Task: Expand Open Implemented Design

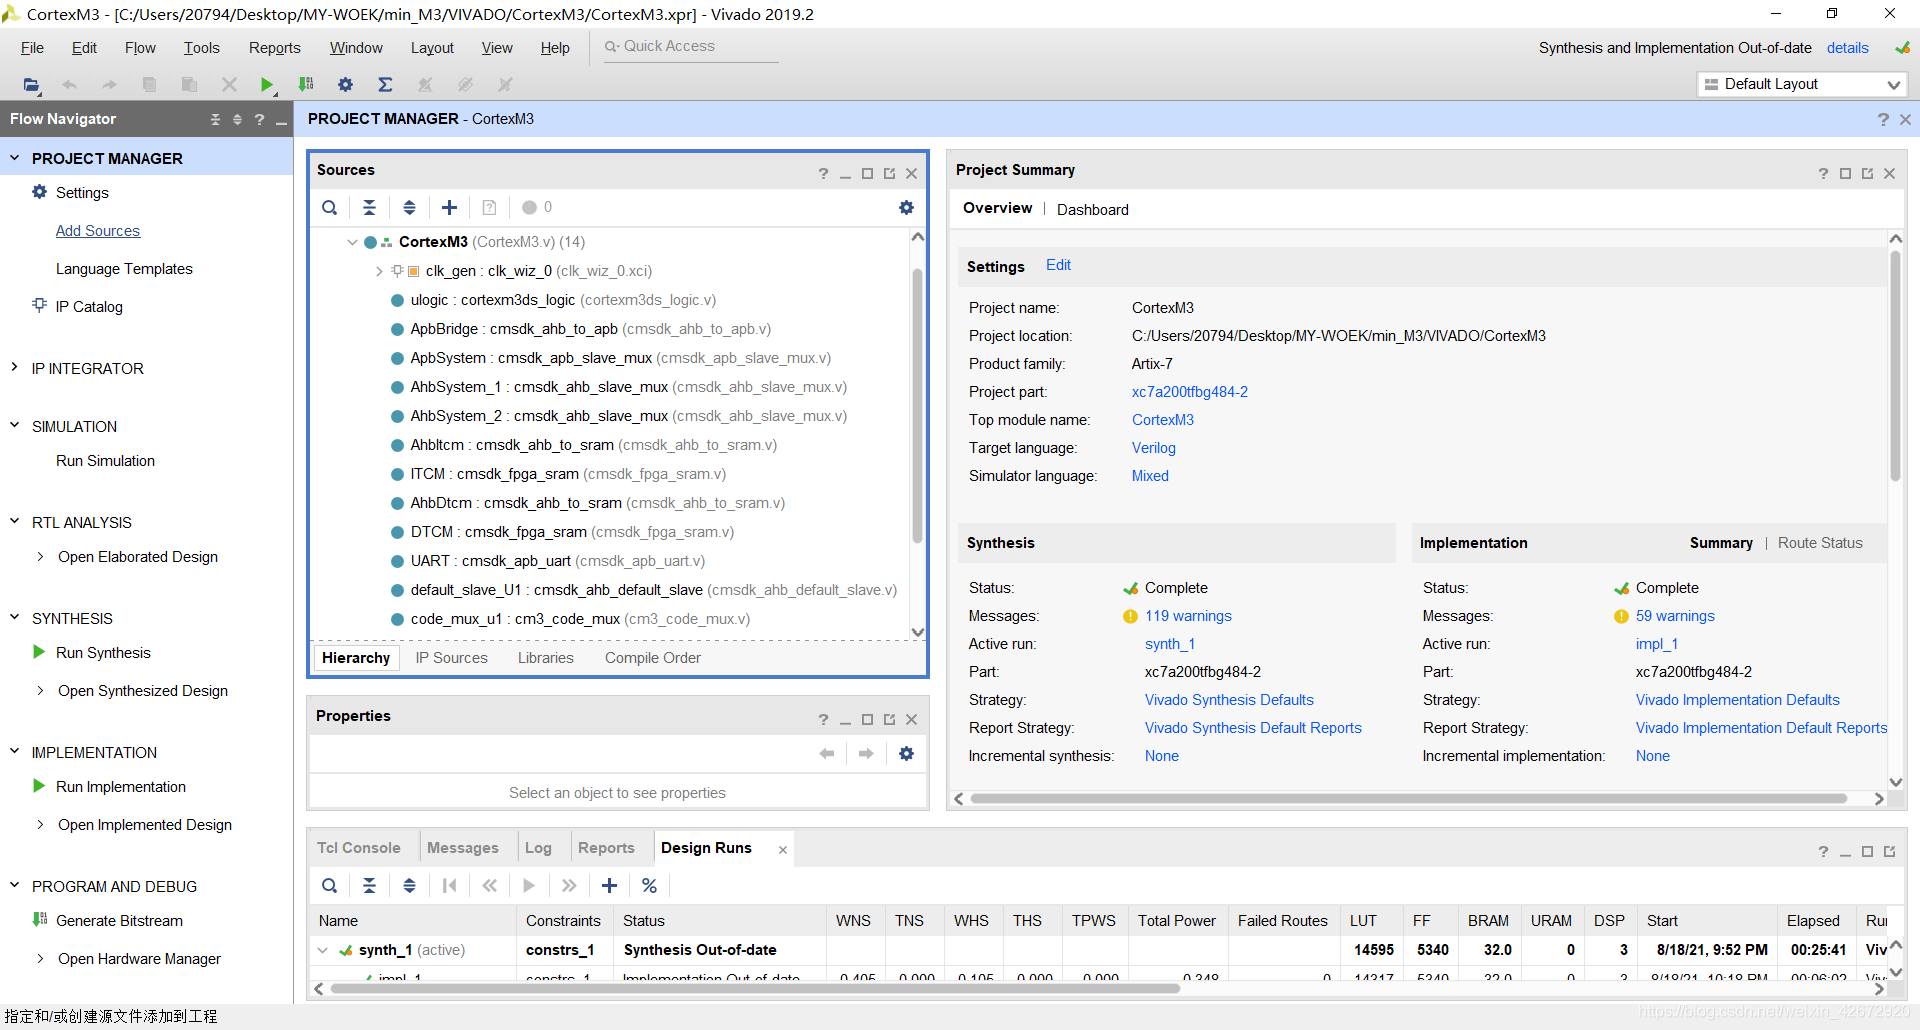Action: coord(40,825)
